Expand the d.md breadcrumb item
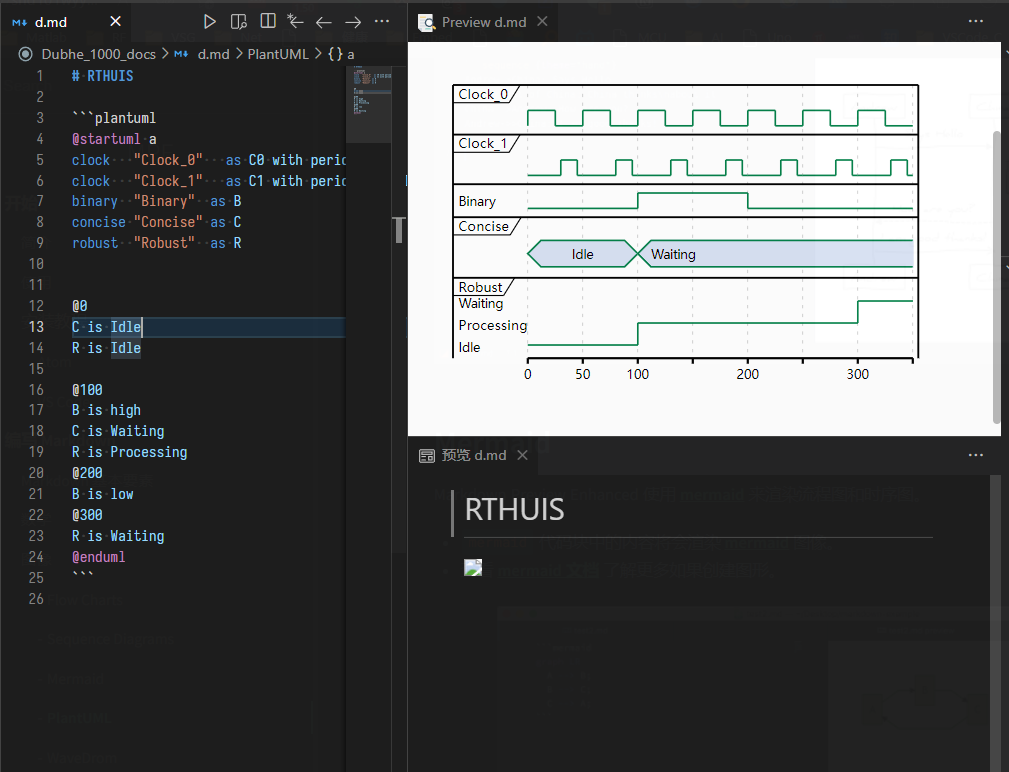This screenshot has height=772, width=1009. (x=213, y=54)
